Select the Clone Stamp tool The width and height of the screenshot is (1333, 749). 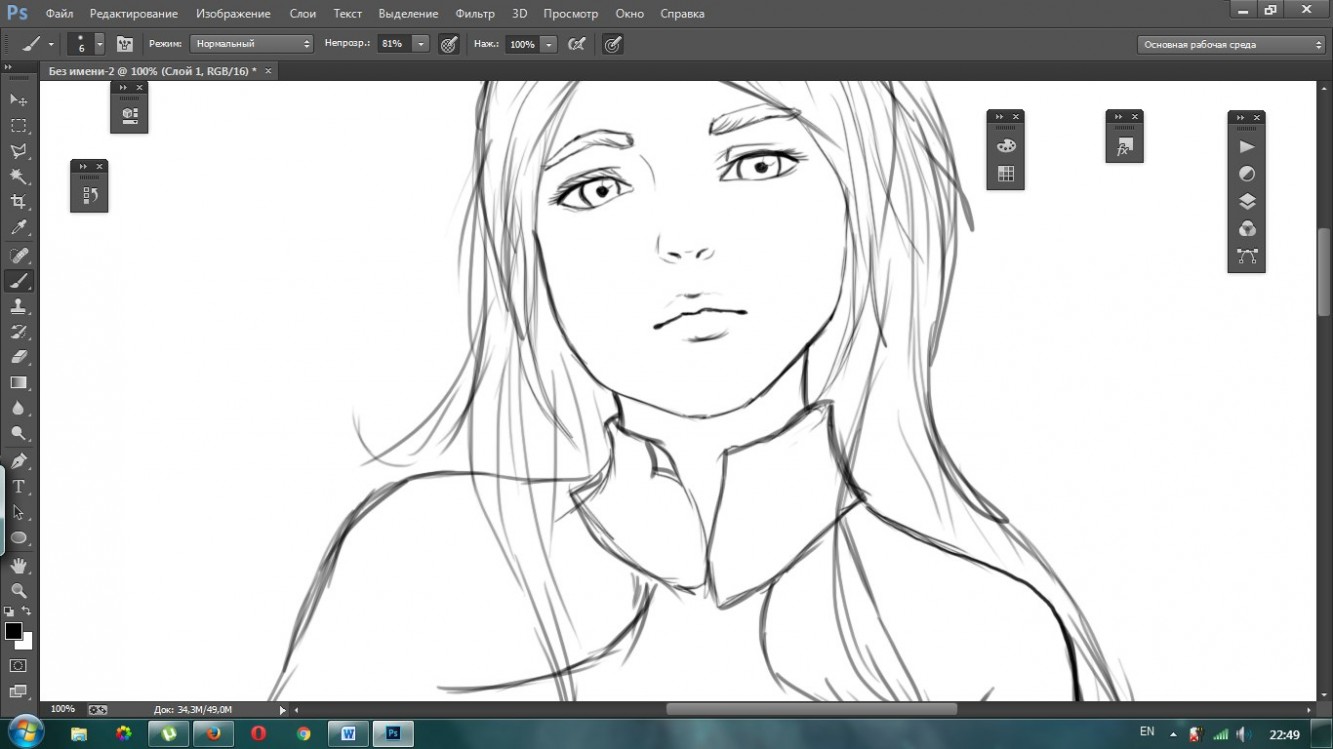(x=18, y=306)
